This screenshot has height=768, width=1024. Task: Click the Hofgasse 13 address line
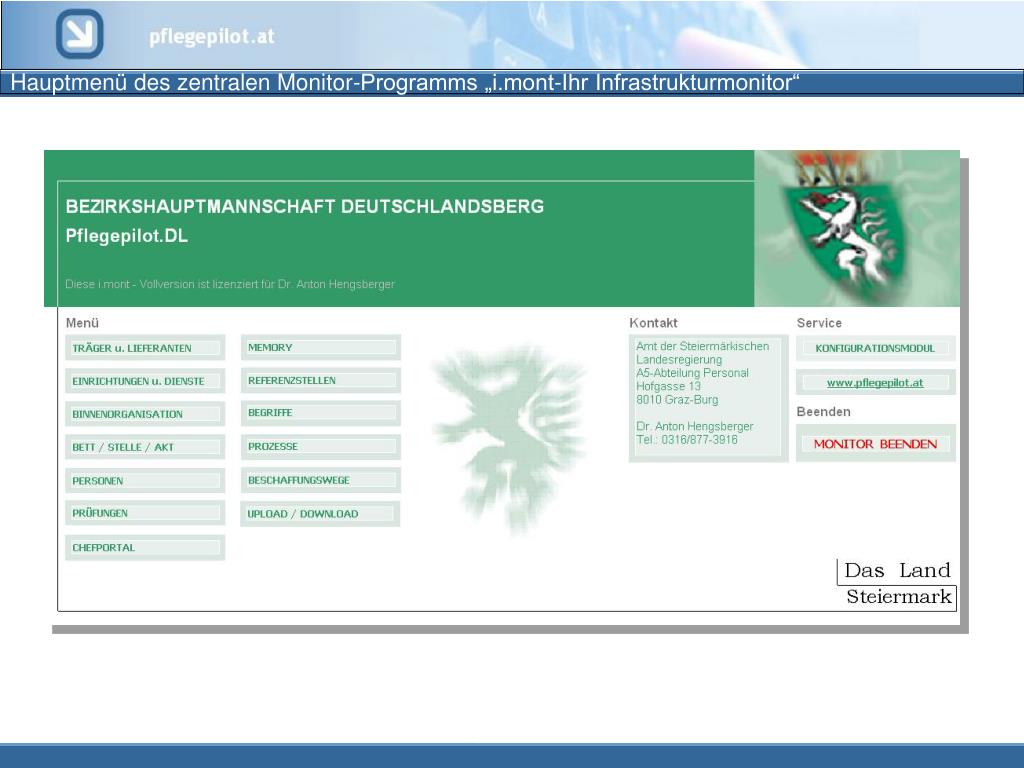tap(668, 386)
